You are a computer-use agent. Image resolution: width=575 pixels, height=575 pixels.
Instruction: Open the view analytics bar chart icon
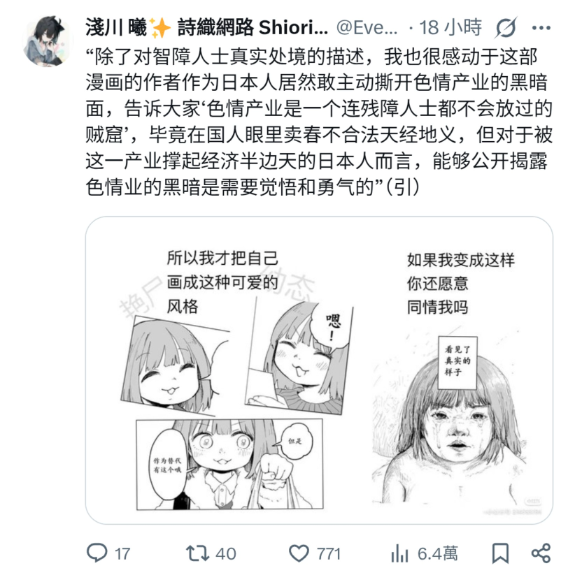coord(400,553)
